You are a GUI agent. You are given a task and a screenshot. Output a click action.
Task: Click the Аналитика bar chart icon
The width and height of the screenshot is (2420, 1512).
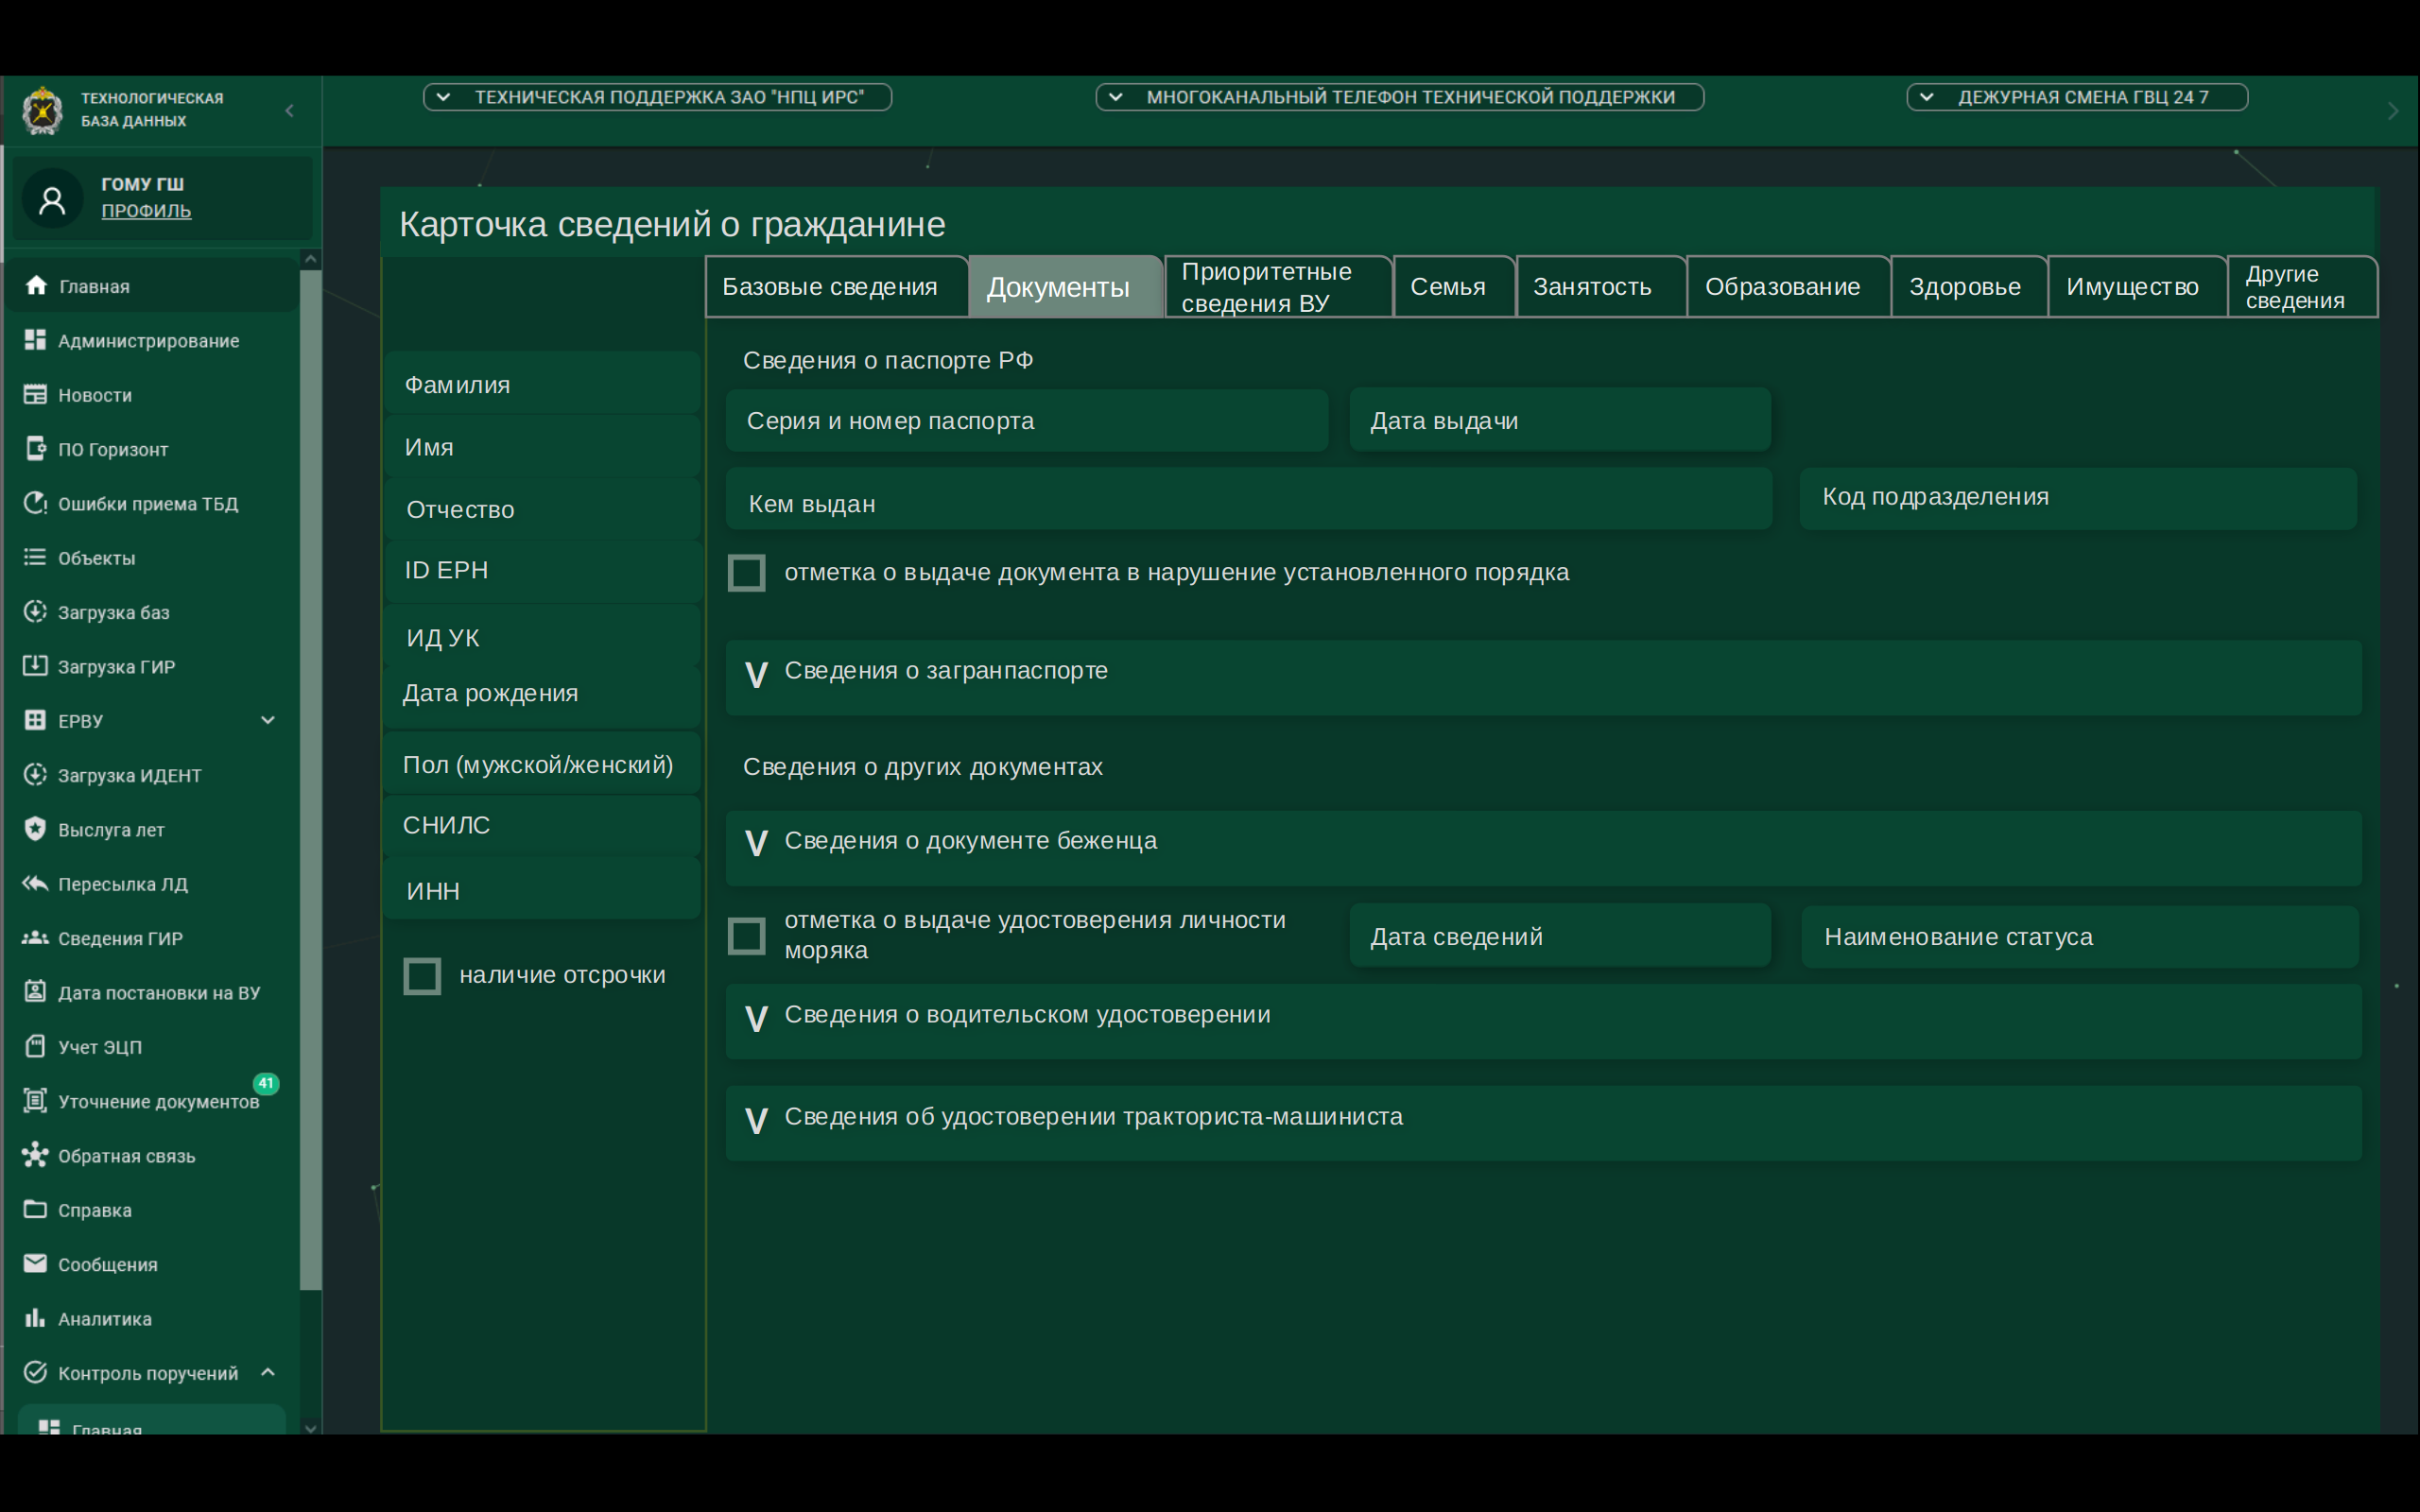pos(35,1317)
